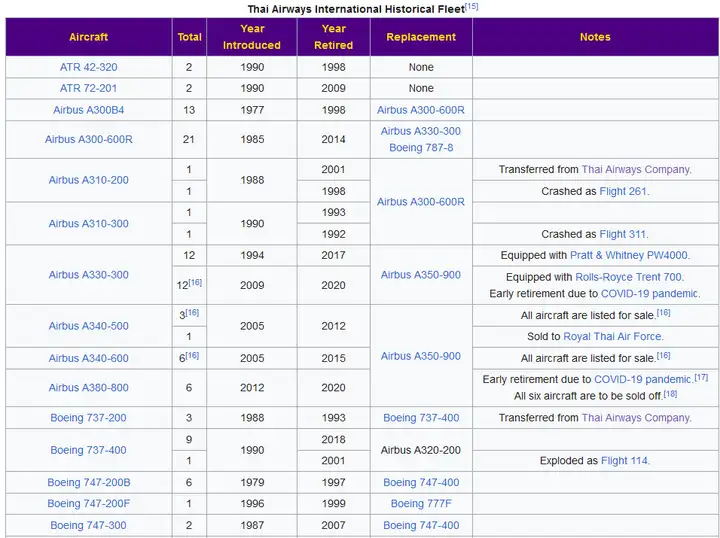
Task: Click None replacement in ATR 72-201 row
Action: pos(421,88)
